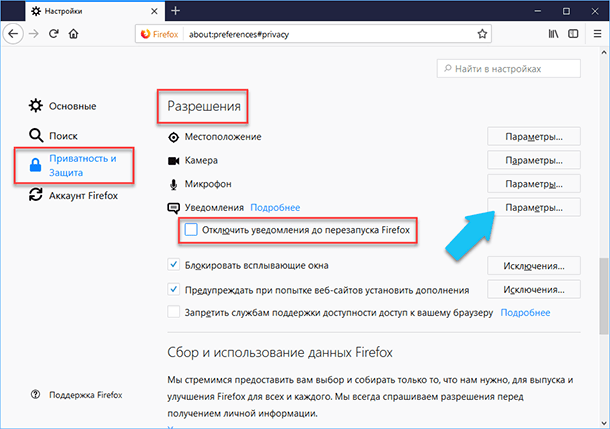Uncheck Предупреждать при попытке установить дополнения

coord(174,289)
